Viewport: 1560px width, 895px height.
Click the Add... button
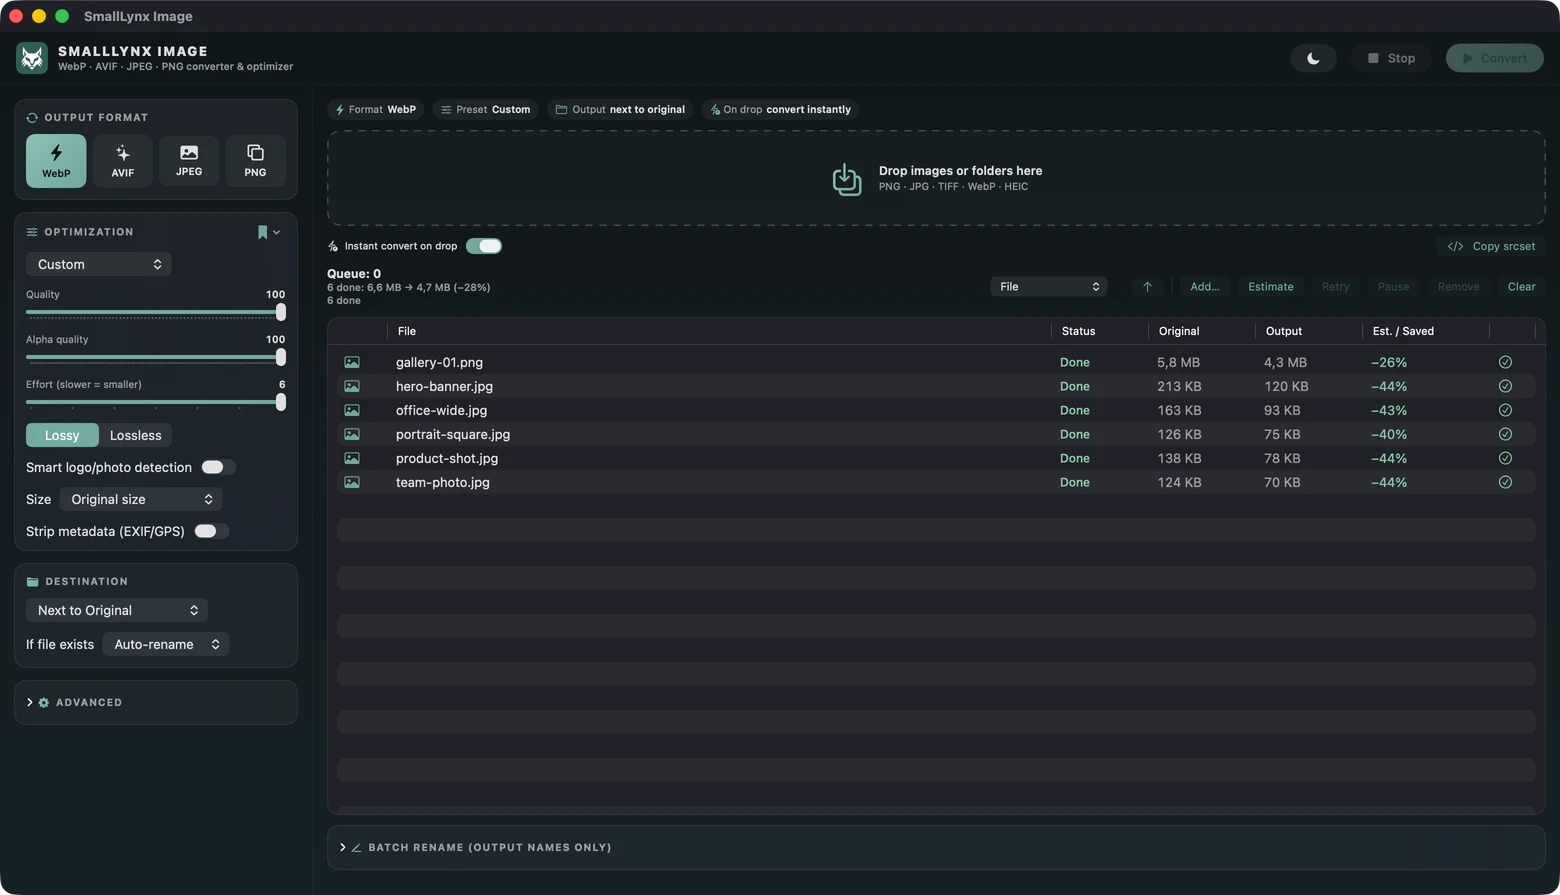pyautogui.click(x=1205, y=287)
